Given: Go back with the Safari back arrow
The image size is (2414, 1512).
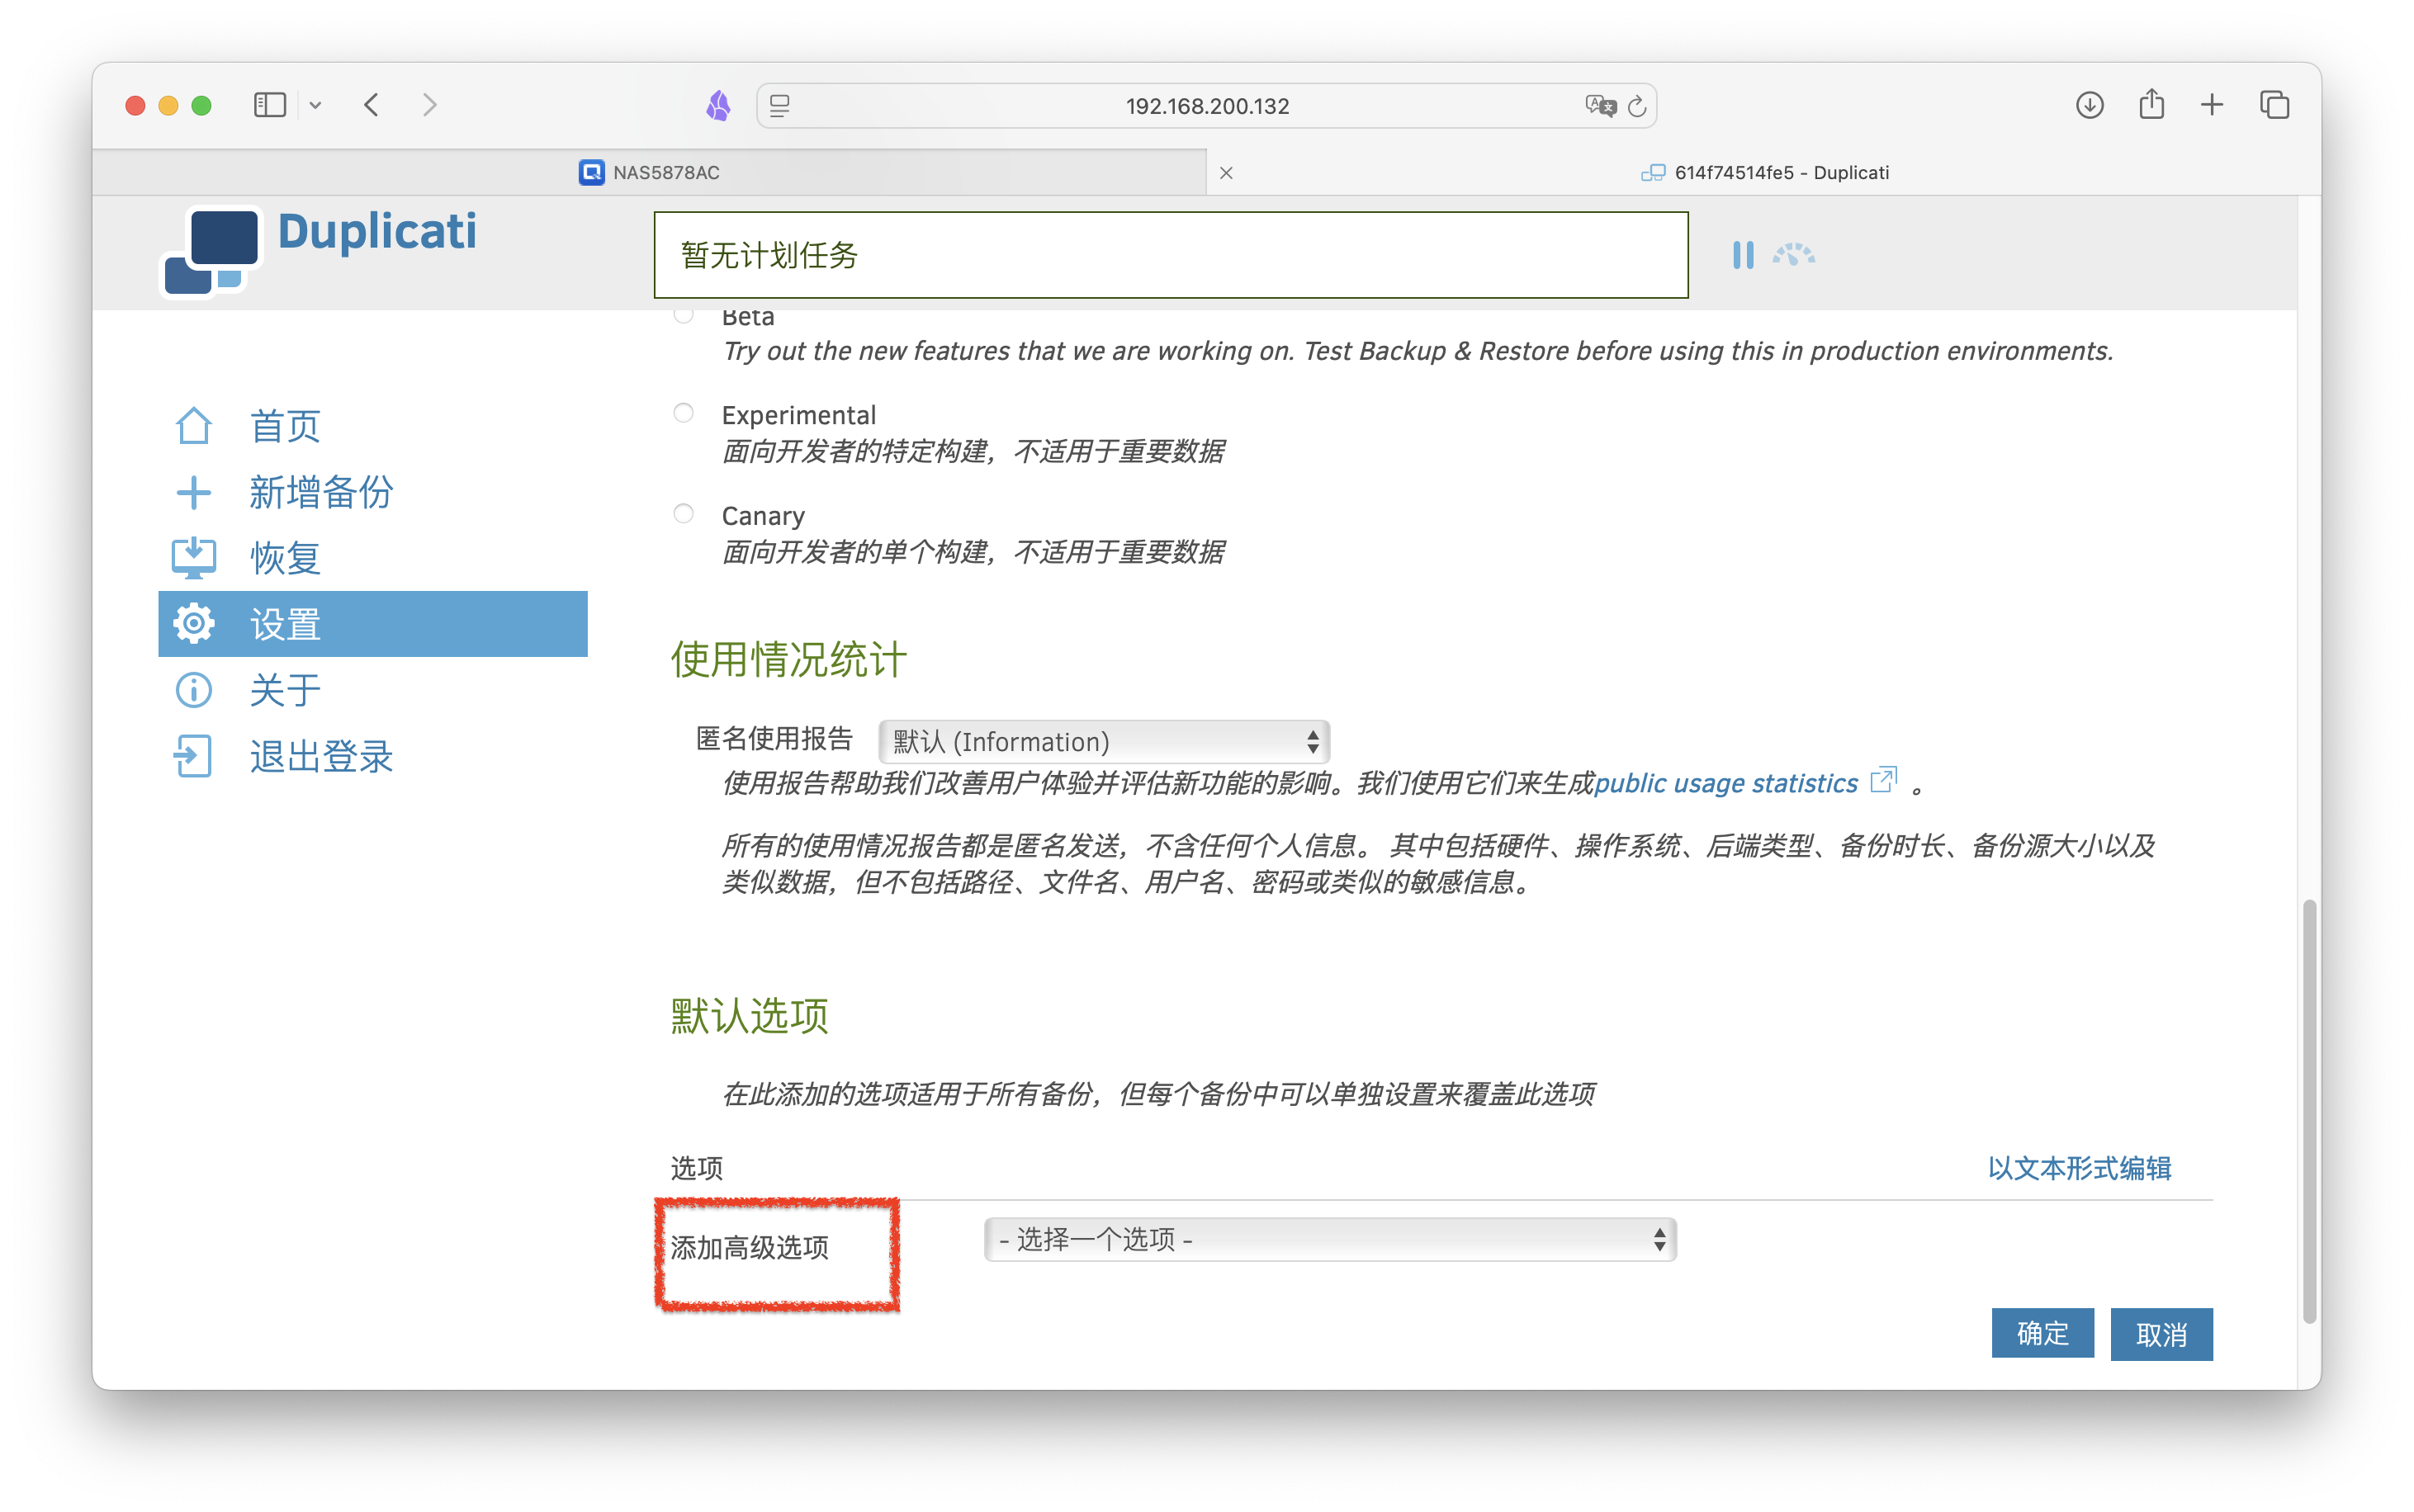Looking at the screenshot, I should tap(371, 105).
